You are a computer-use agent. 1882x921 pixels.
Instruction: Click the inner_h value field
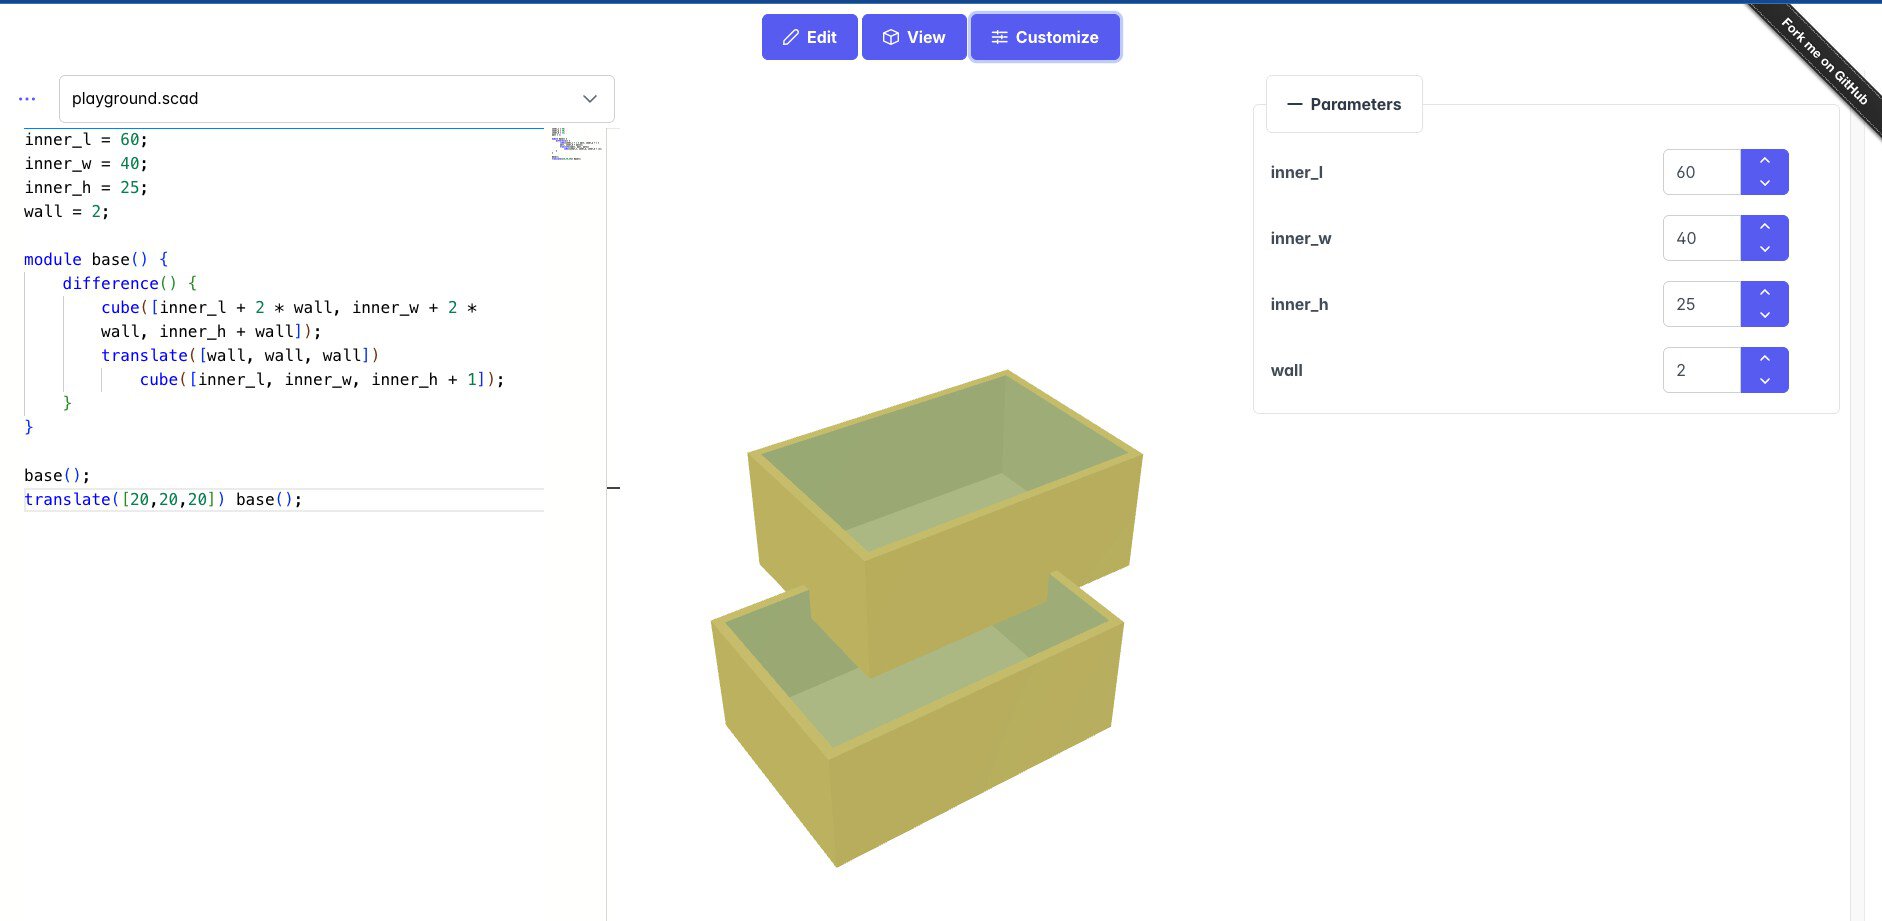(x=1702, y=304)
